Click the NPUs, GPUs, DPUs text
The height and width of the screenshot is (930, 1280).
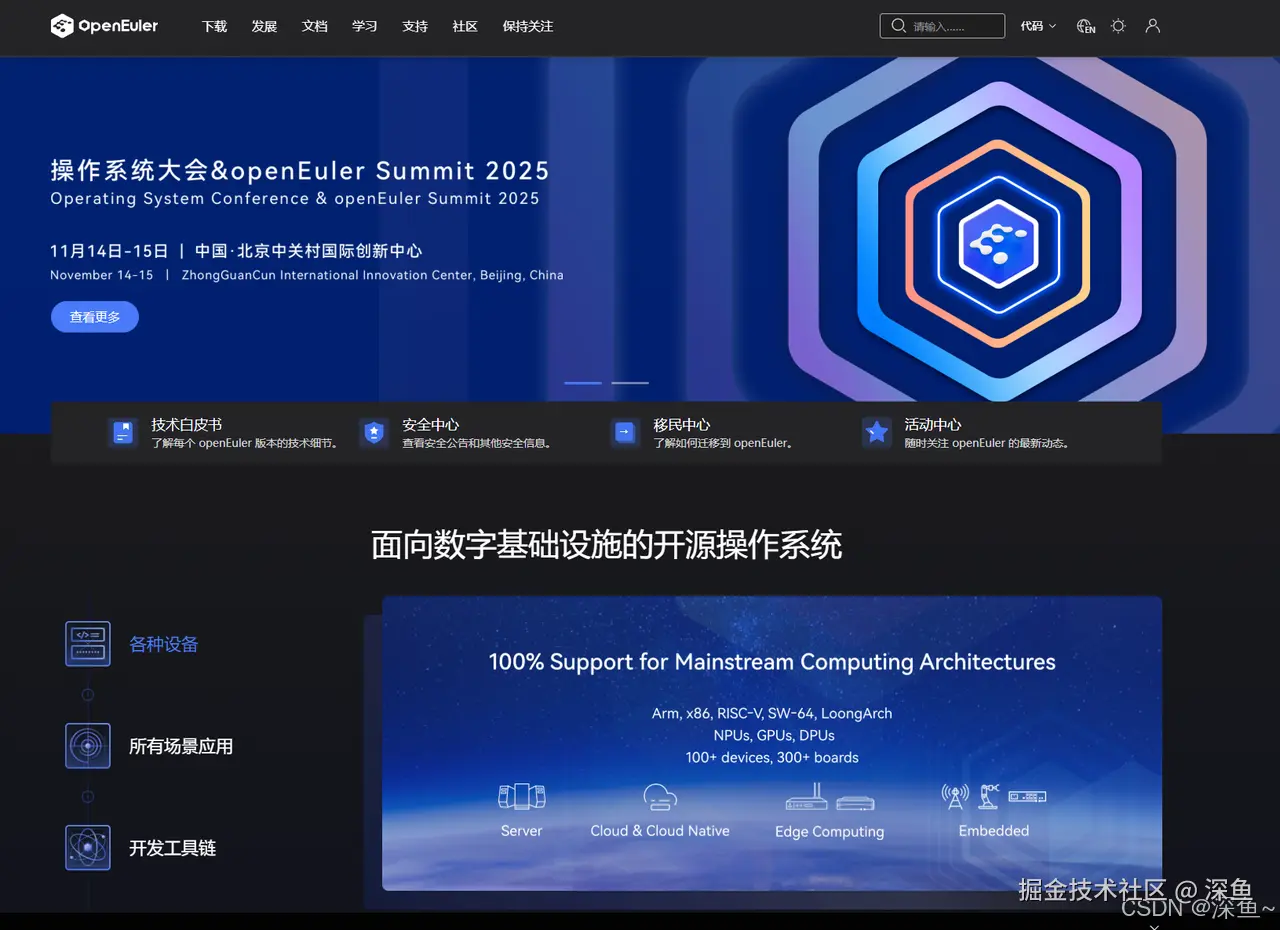click(x=774, y=736)
